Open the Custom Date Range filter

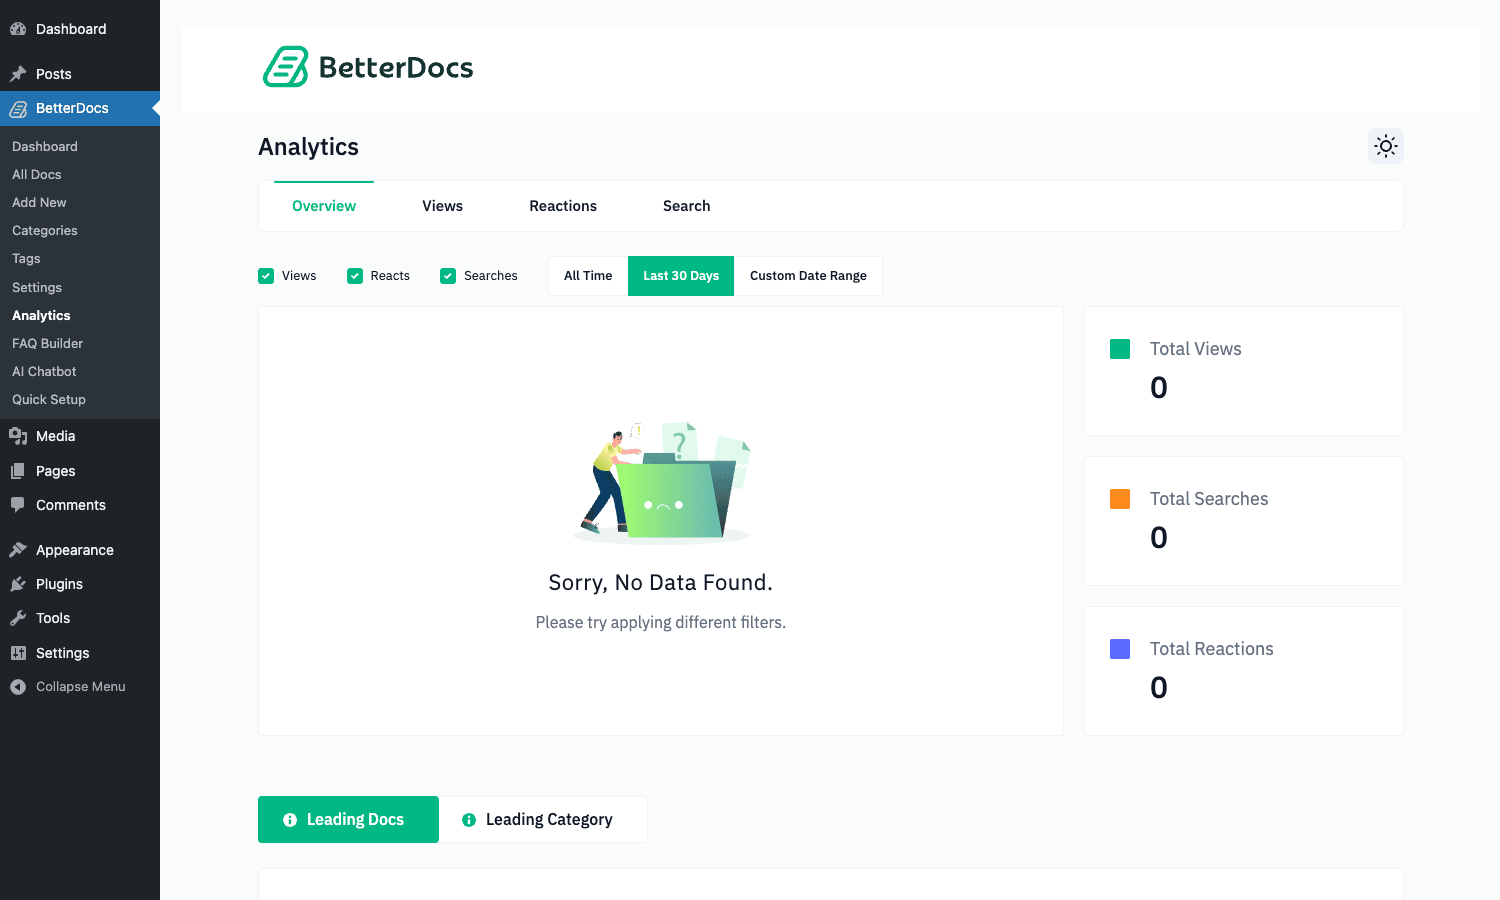click(808, 276)
